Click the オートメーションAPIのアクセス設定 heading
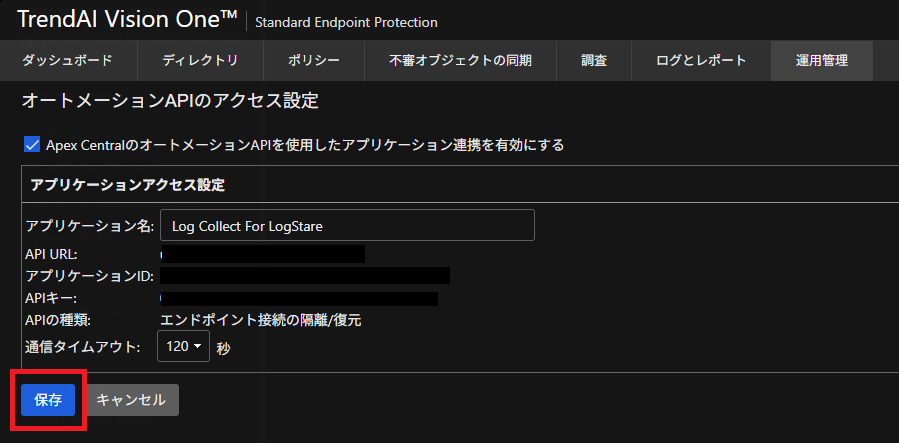This screenshot has height=443, width=899. coord(170,101)
